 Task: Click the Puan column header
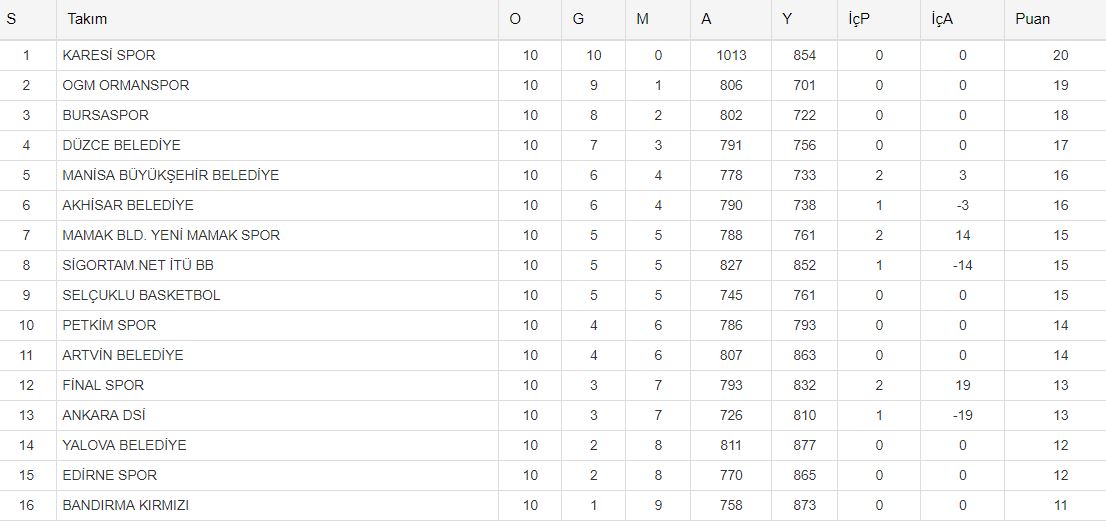tap(1032, 19)
